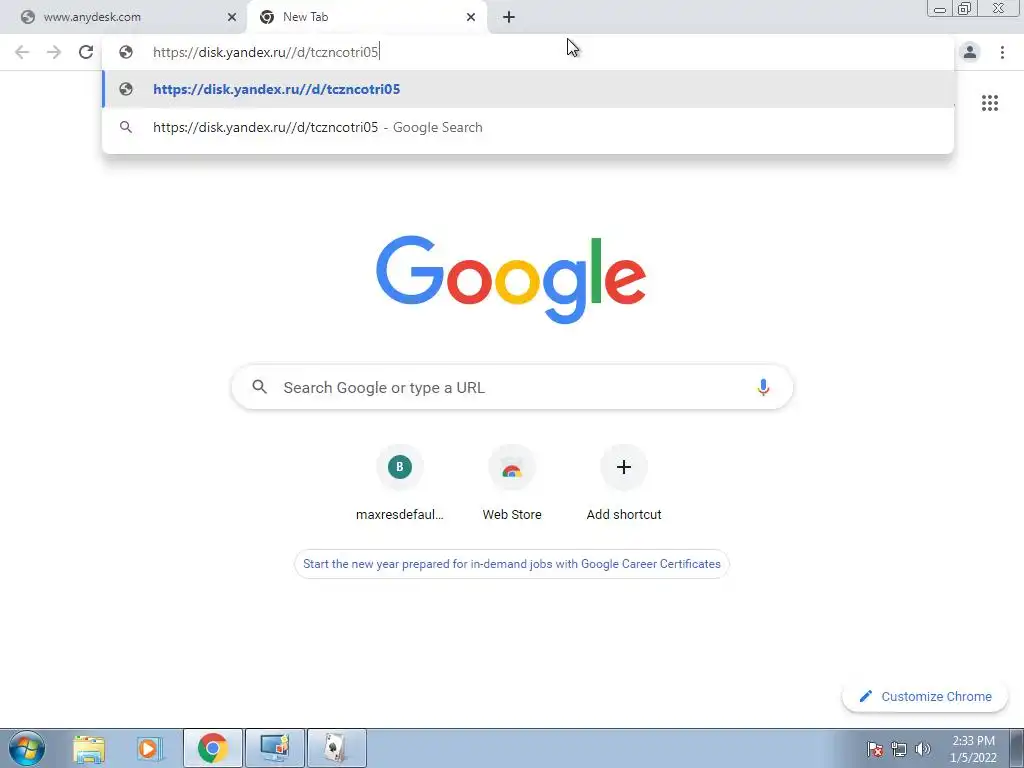
Task: Select the bold disk.yandex.ru URL suggestion
Action: point(528,89)
